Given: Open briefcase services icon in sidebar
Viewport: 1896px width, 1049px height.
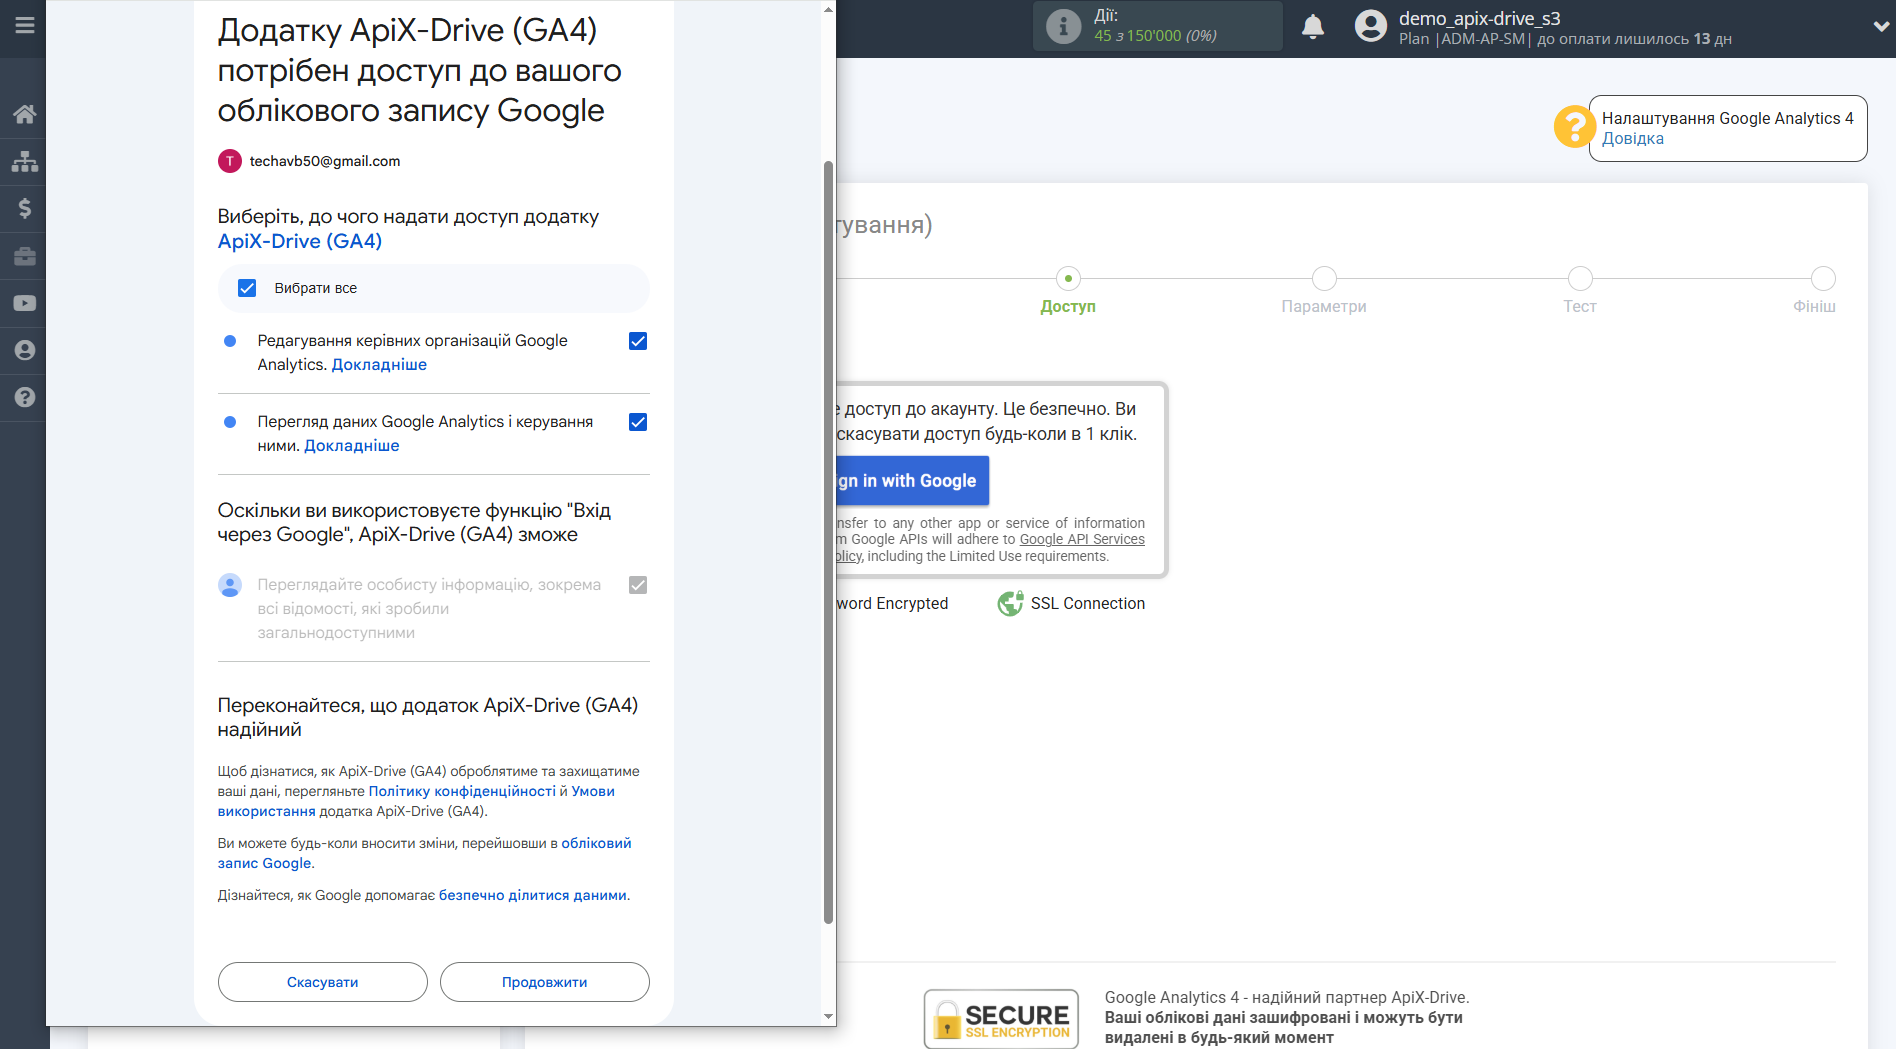Looking at the screenshot, I should [x=25, y=256].
